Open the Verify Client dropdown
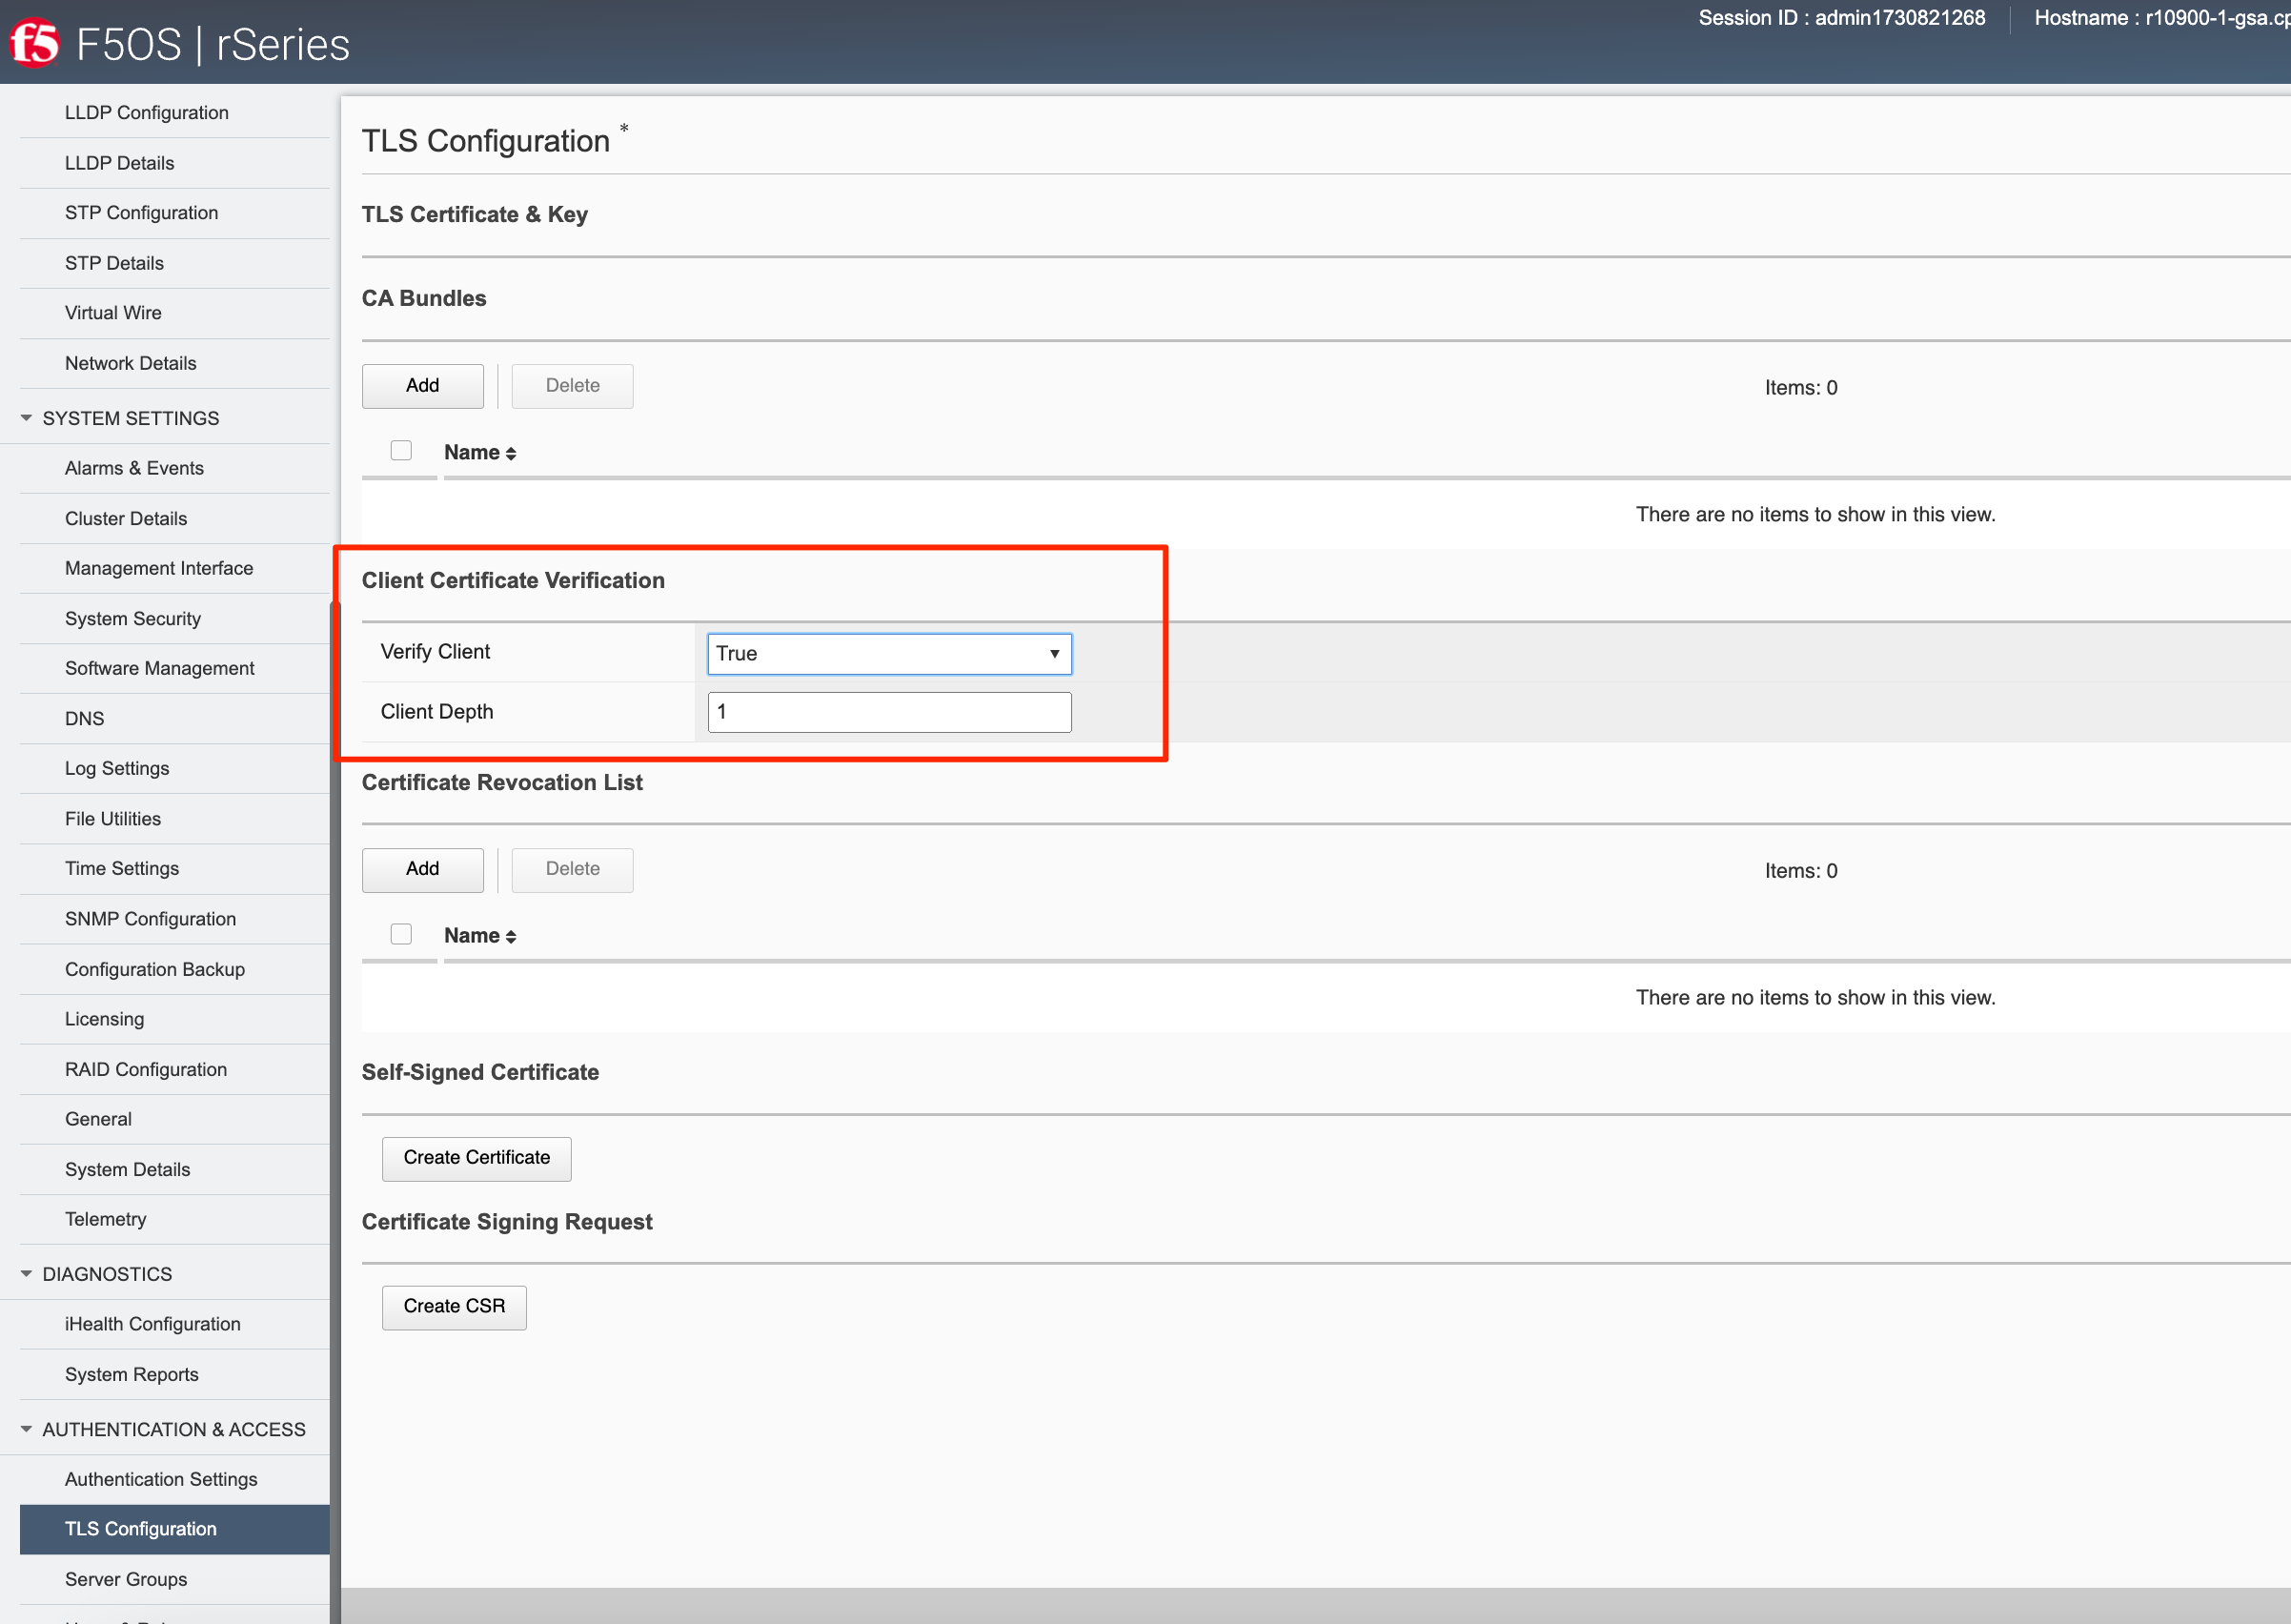The image size is (2291, 1624). [889, 654]
